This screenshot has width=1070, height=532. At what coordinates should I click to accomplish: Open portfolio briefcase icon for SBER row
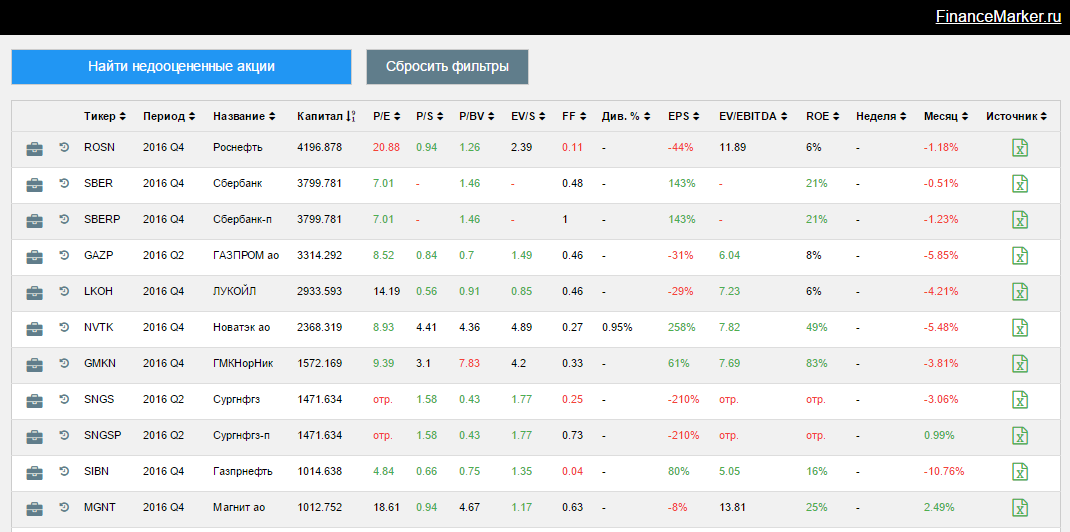[x=34, y=184]
